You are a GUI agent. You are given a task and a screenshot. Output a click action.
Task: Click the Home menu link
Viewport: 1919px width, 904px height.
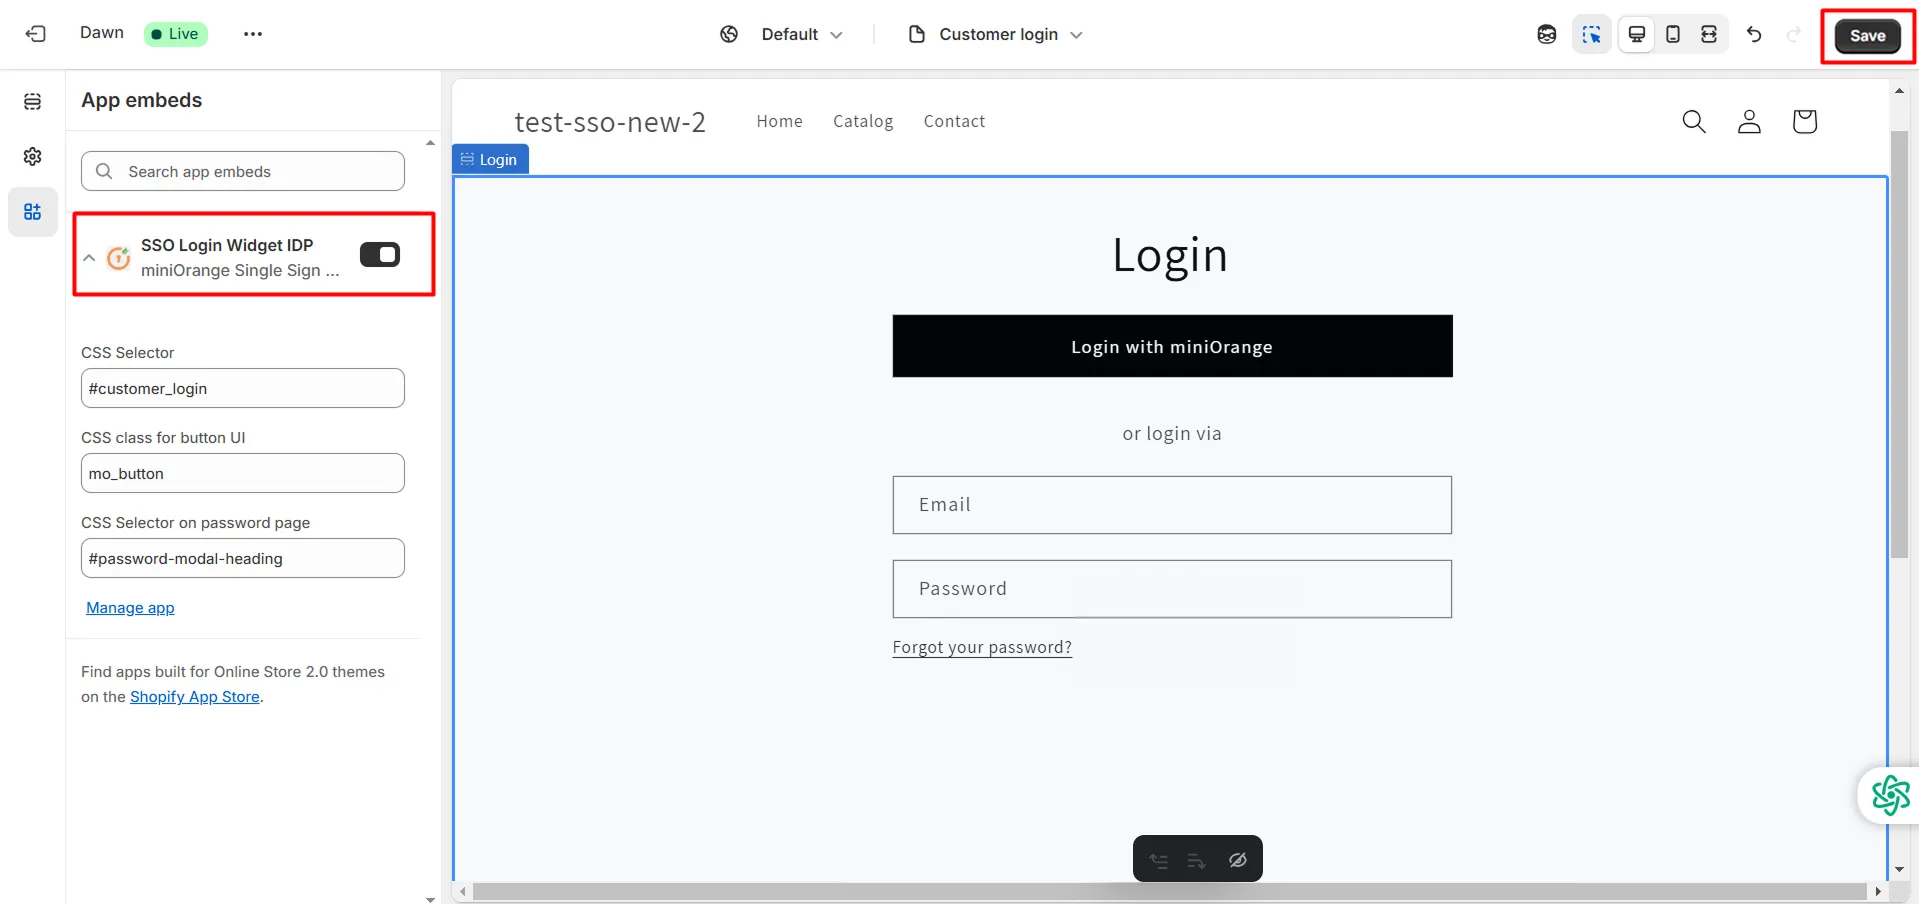coord(779,121)
